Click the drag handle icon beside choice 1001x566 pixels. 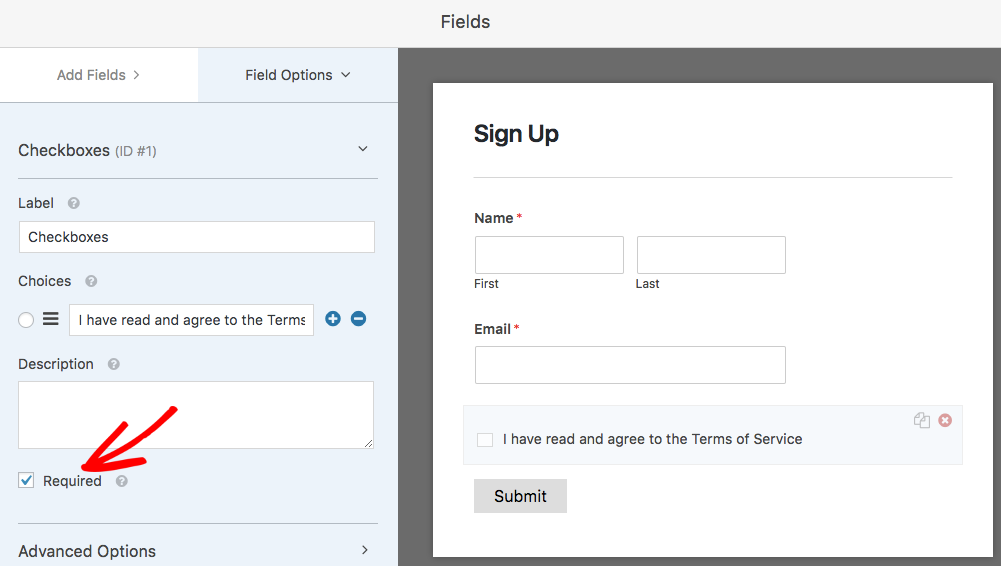pyautogui.click(x=50, y=318)
